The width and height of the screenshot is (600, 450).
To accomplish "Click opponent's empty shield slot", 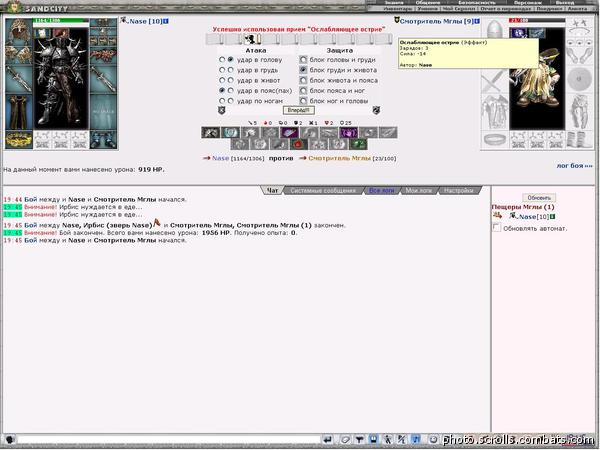I will click(x=579, y=80).
